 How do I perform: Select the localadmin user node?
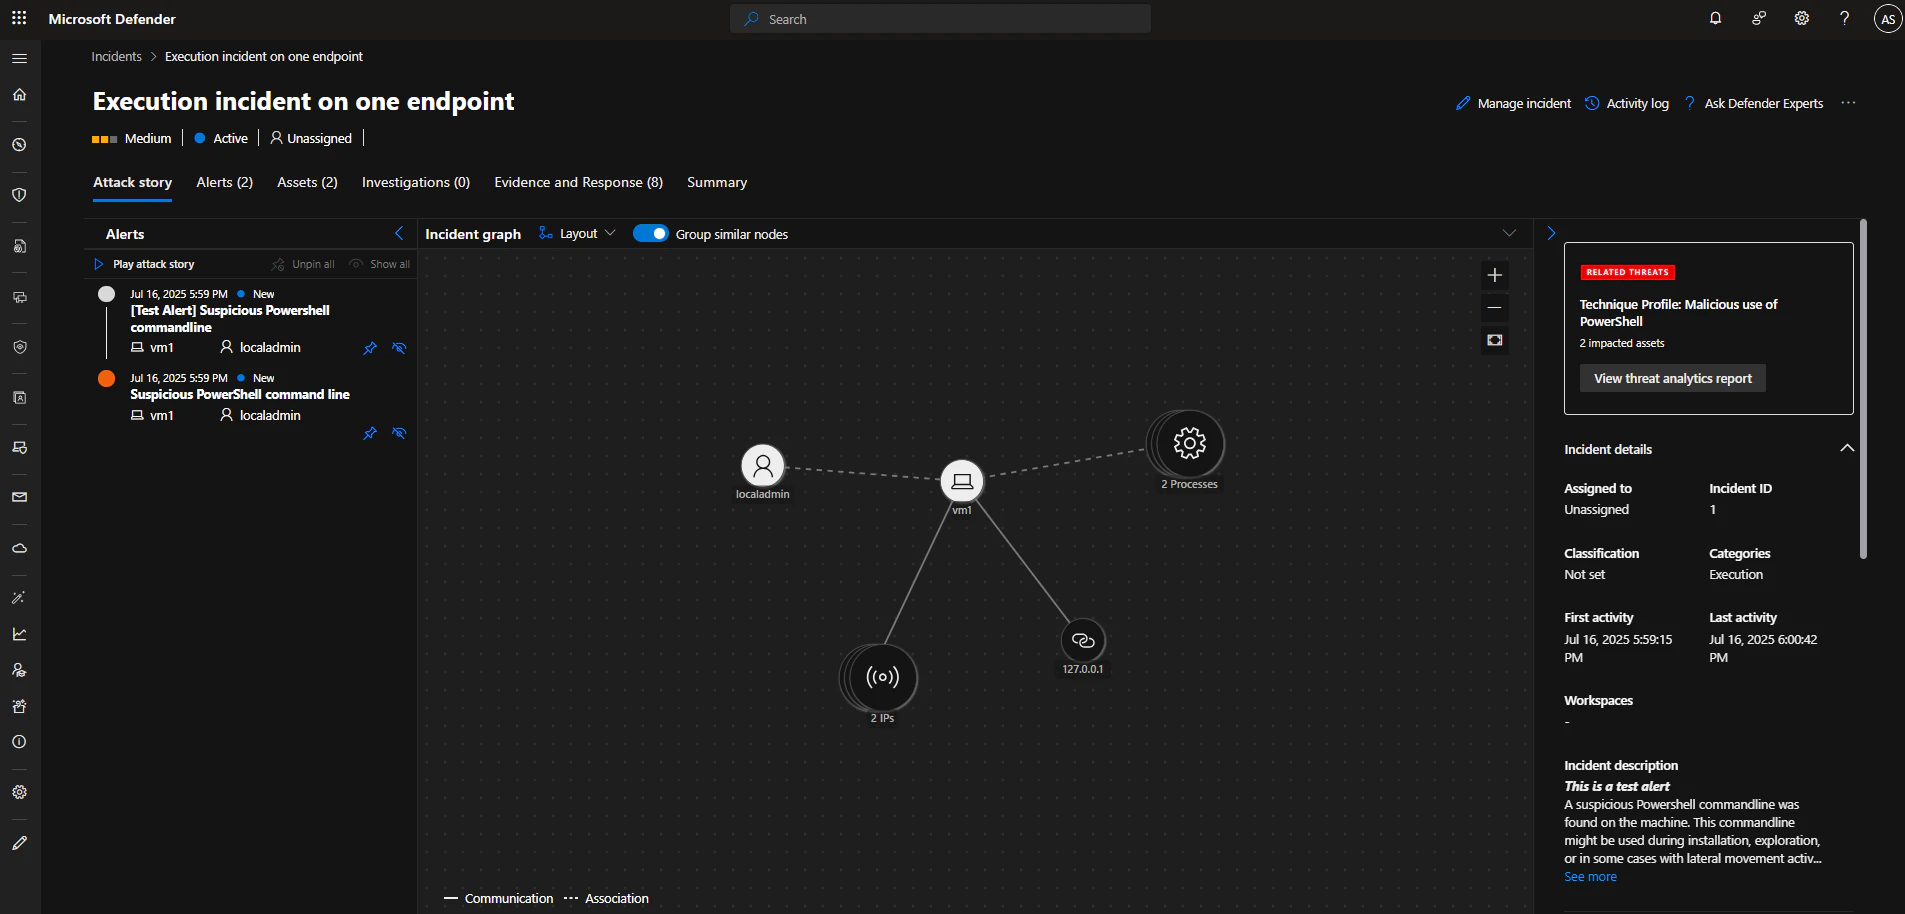click(x=763, y=465)
